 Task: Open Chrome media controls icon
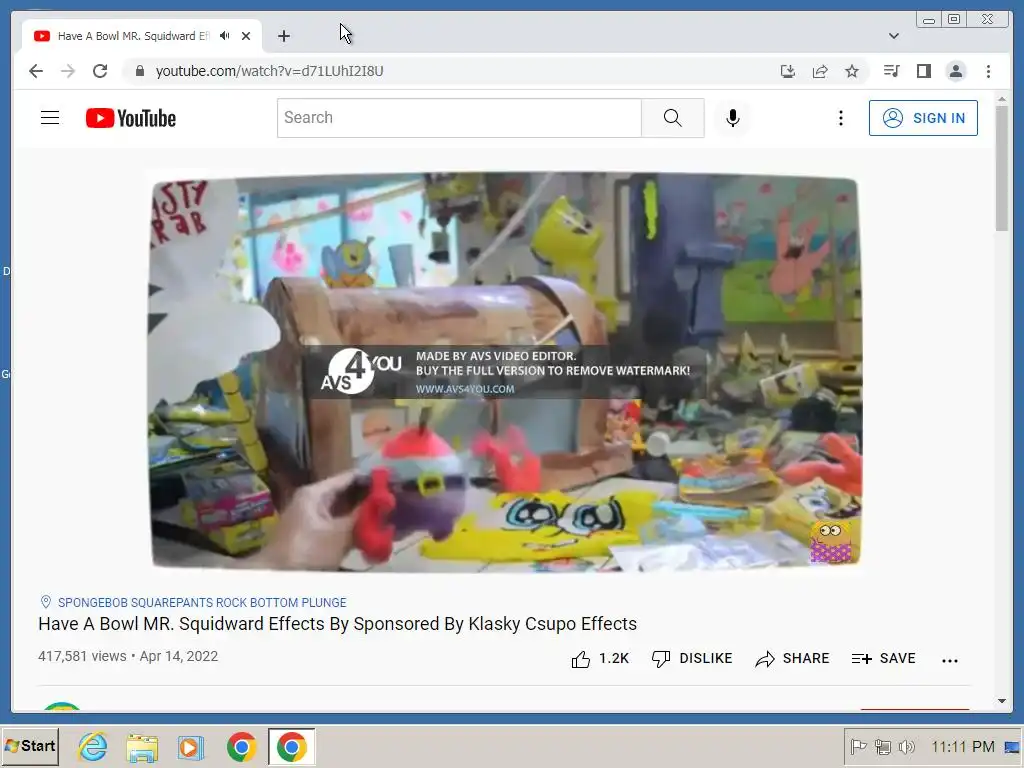tap(891, 71)
